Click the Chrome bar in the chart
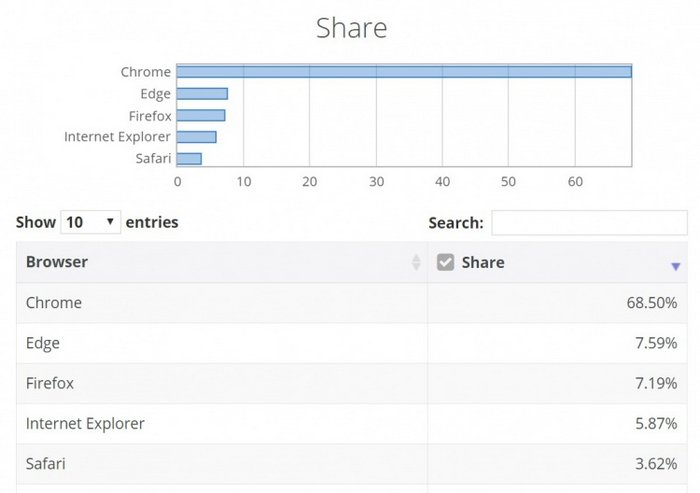 (404, 72)
